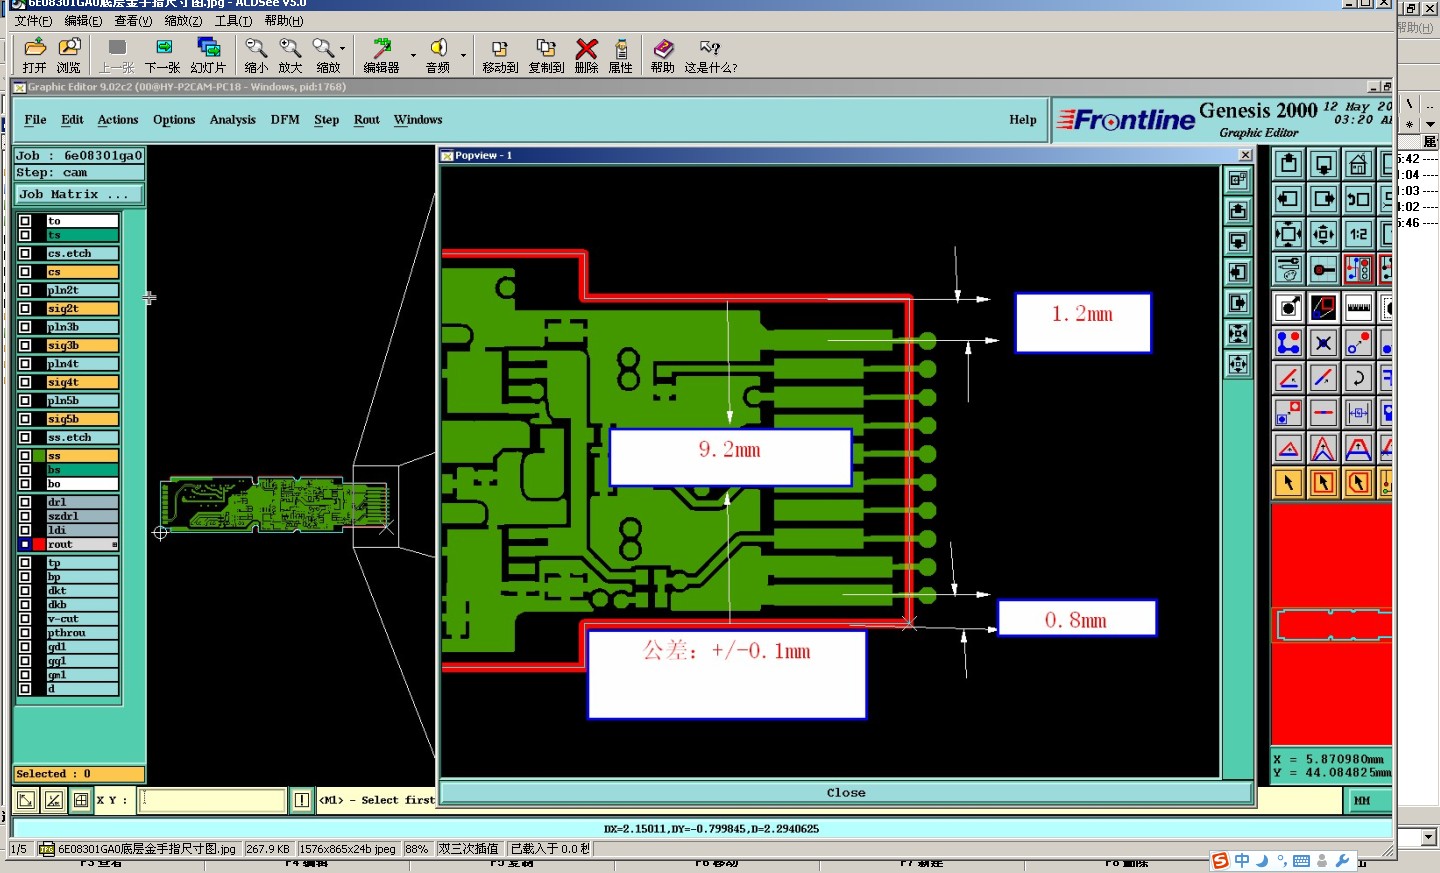Viewport: 1440px width, 873px height.
Task: Select the yellow arrow select tool
Action: pyautogui.click(x=1289, y=483)
